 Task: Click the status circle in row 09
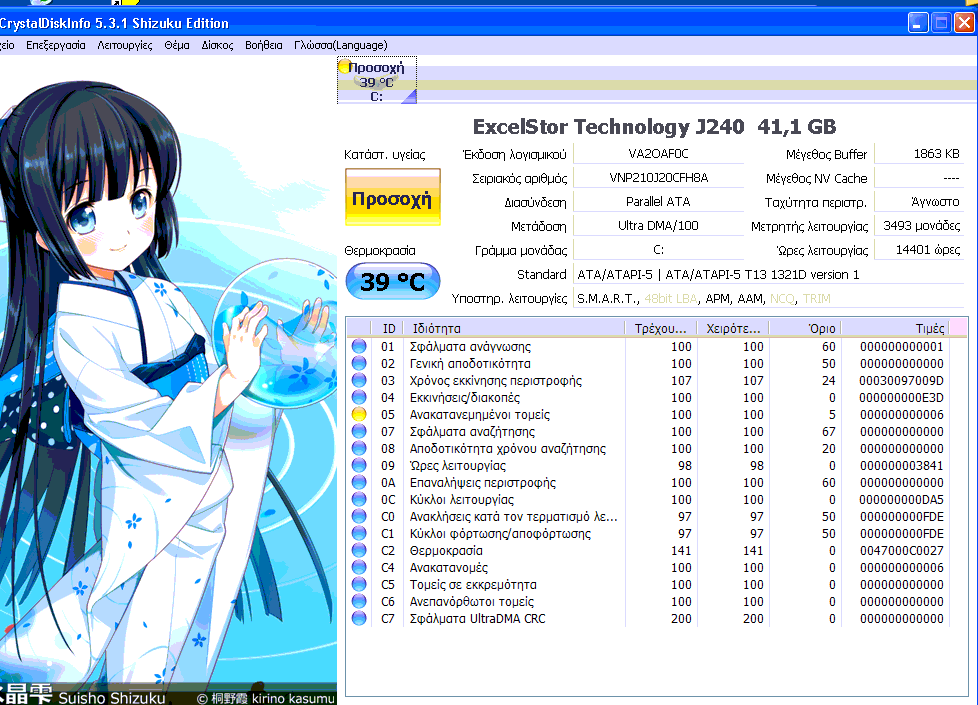(x=359, y=465)
